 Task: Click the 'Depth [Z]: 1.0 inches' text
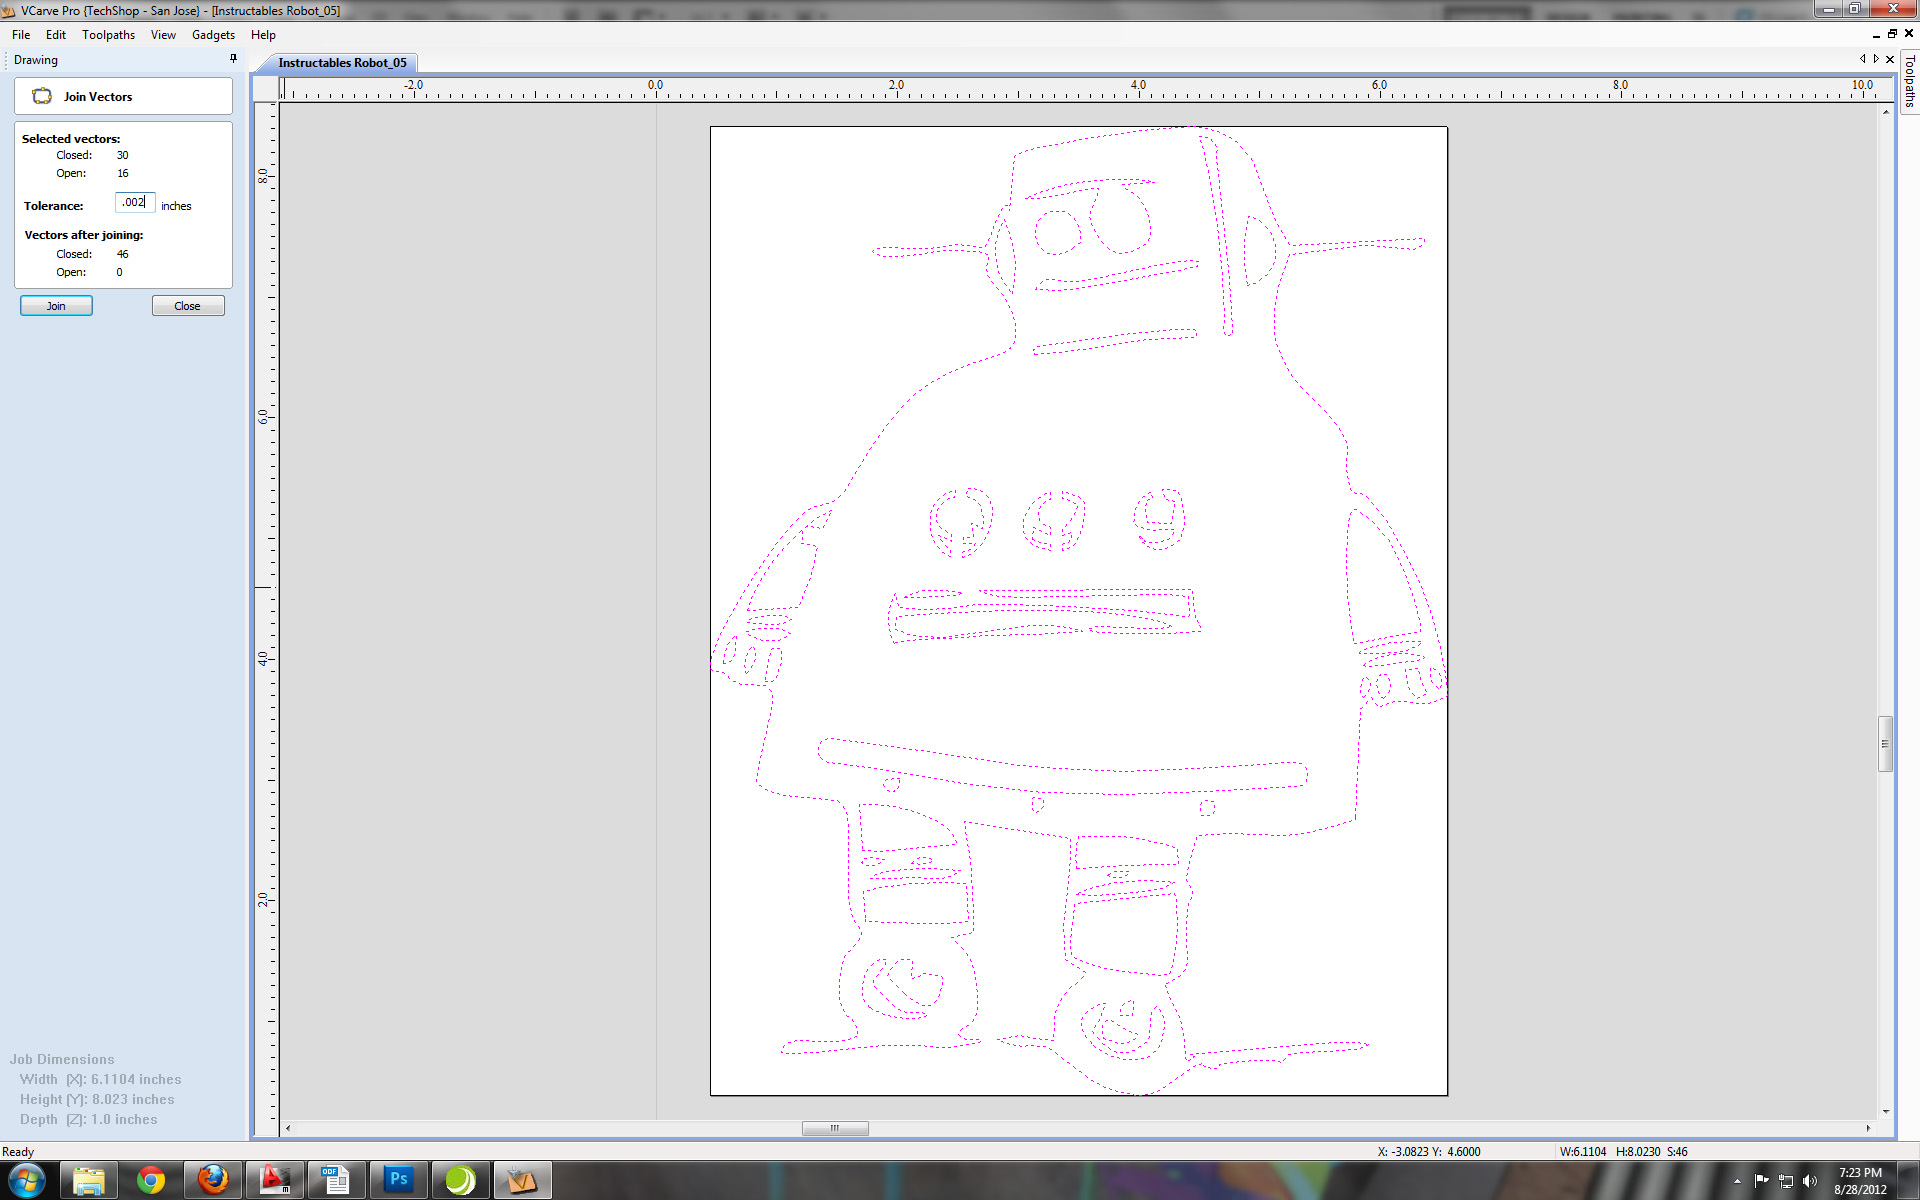[x=89, y=1119]
